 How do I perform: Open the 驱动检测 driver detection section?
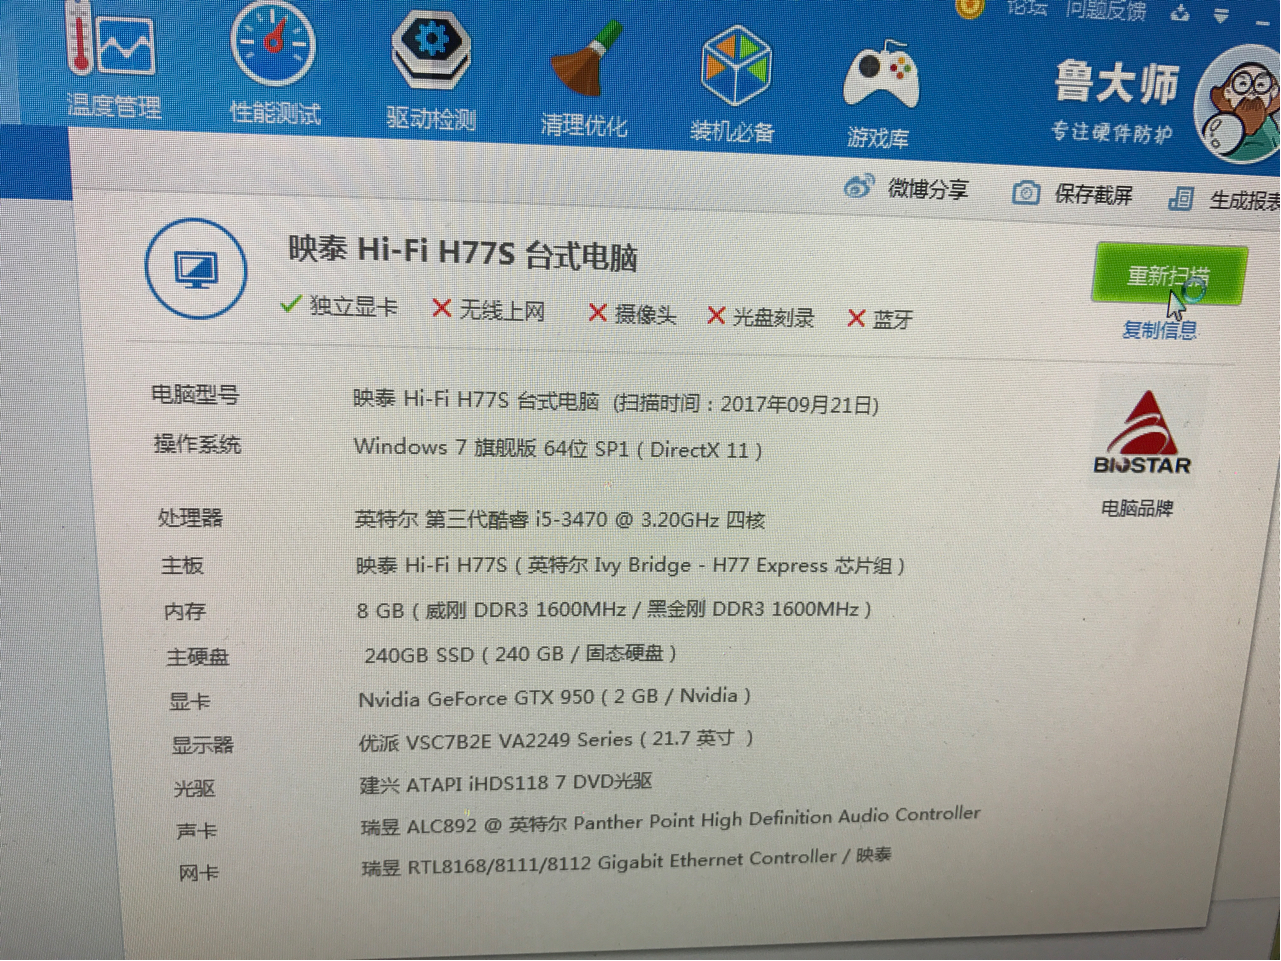click(x=431, y=70)
